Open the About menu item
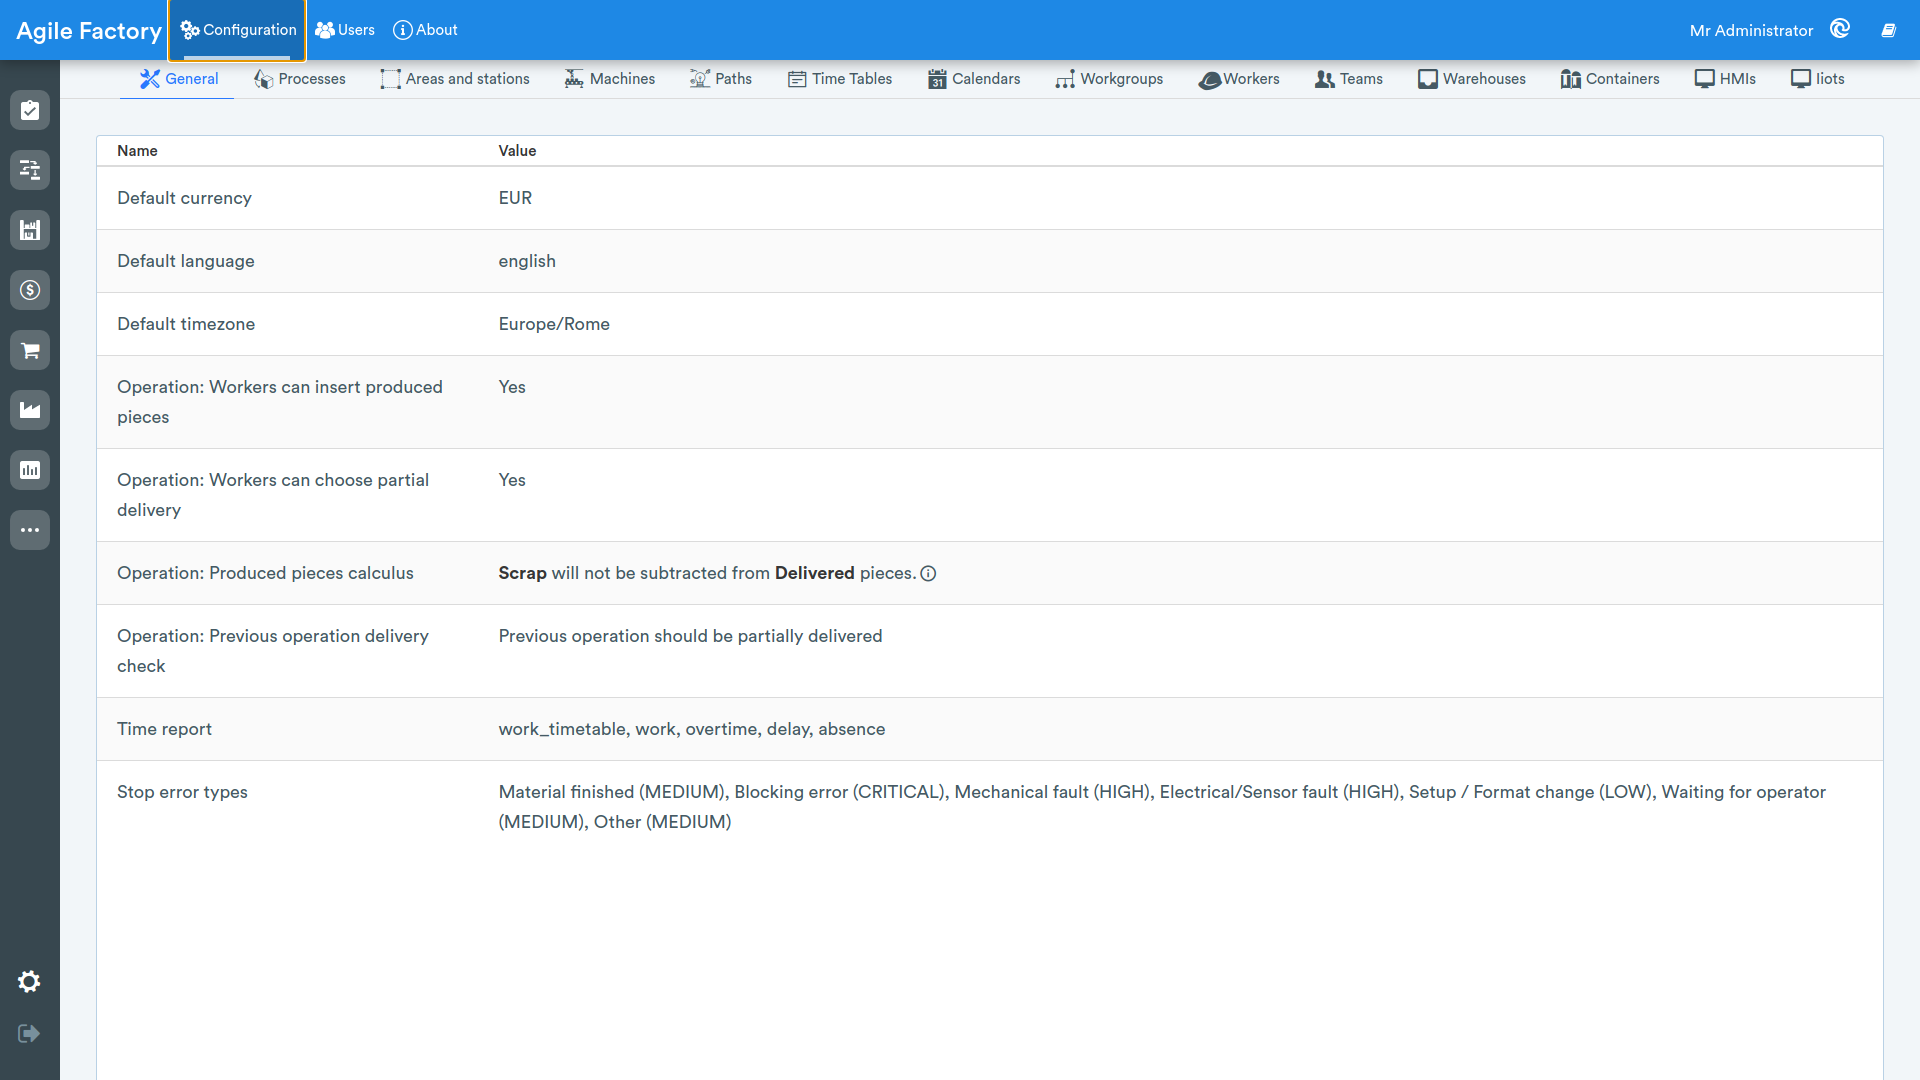1920x1080 pixels. point(425,30)
